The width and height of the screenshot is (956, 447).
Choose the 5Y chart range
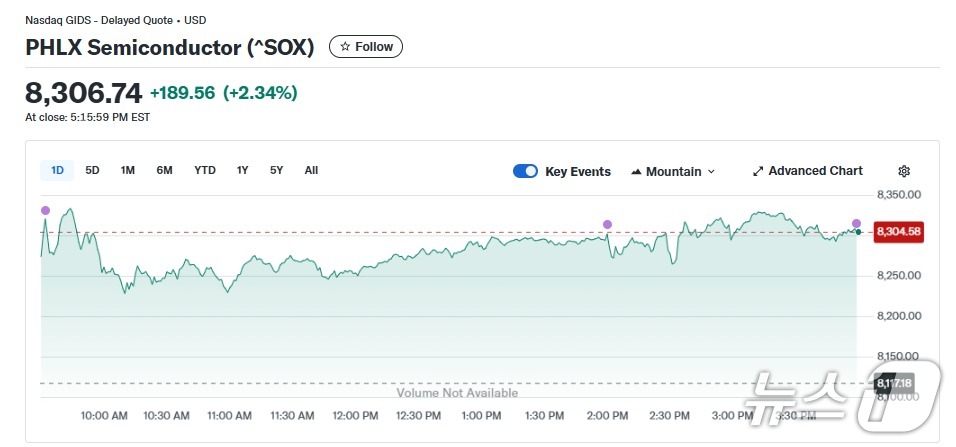[276, 170]
